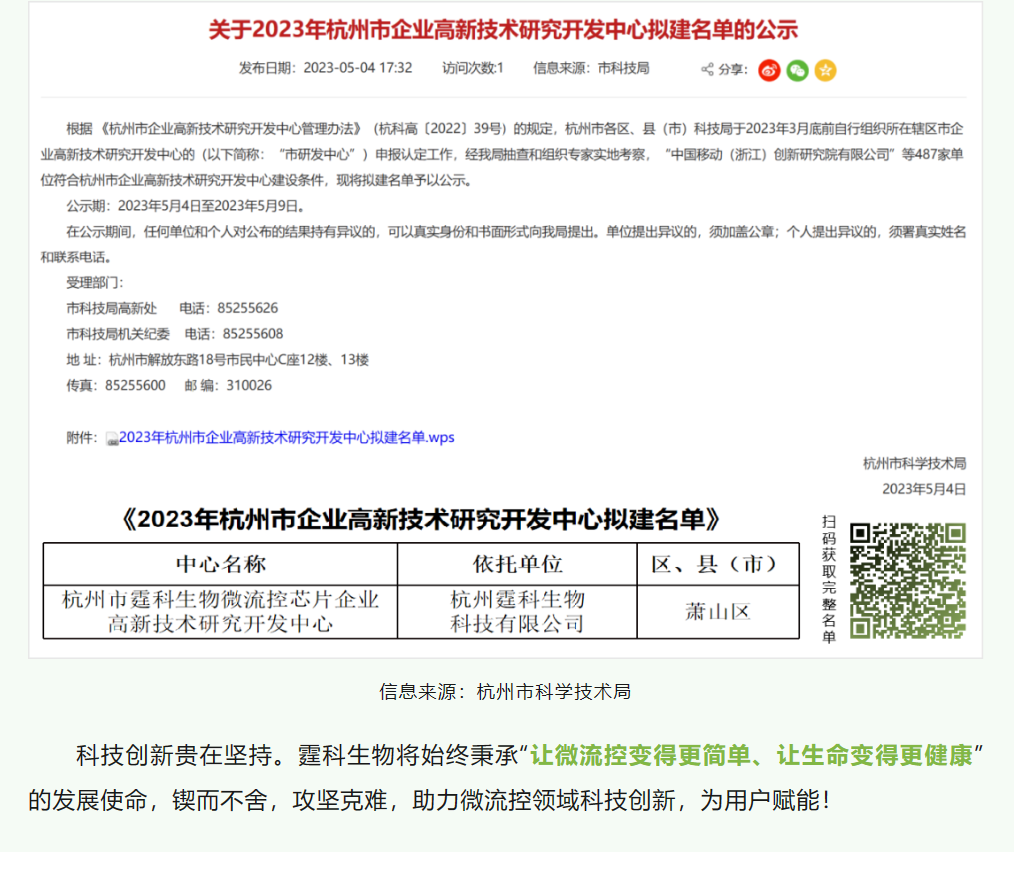Click the caption 信息来源：杭州市科学技术局
This screenshot has height=870, width=1016.
click(505, 692)
